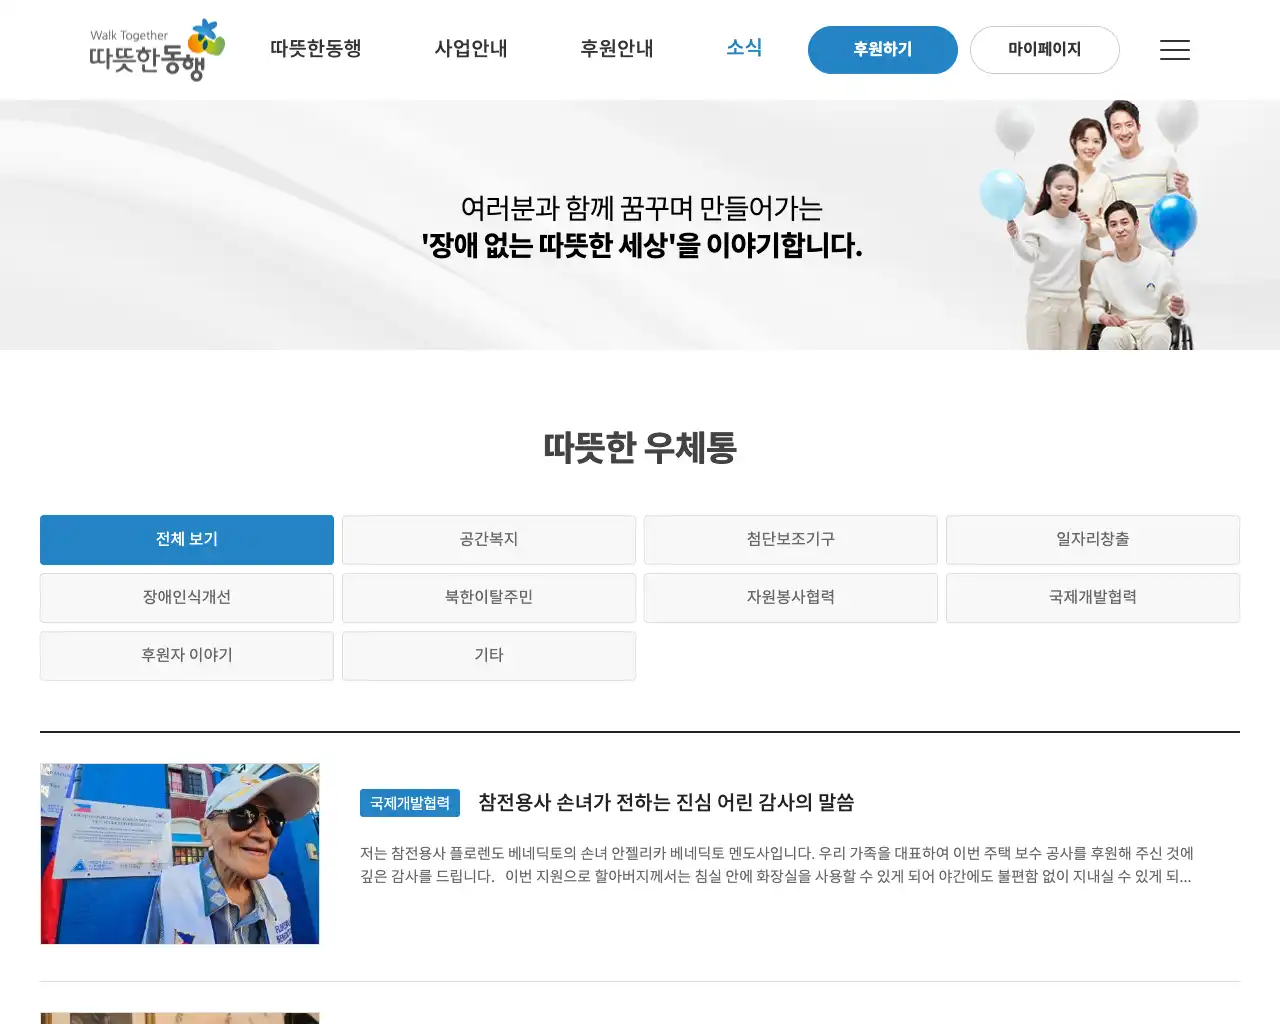Click the 따뜻한동행 logo icon

point(155,50)
